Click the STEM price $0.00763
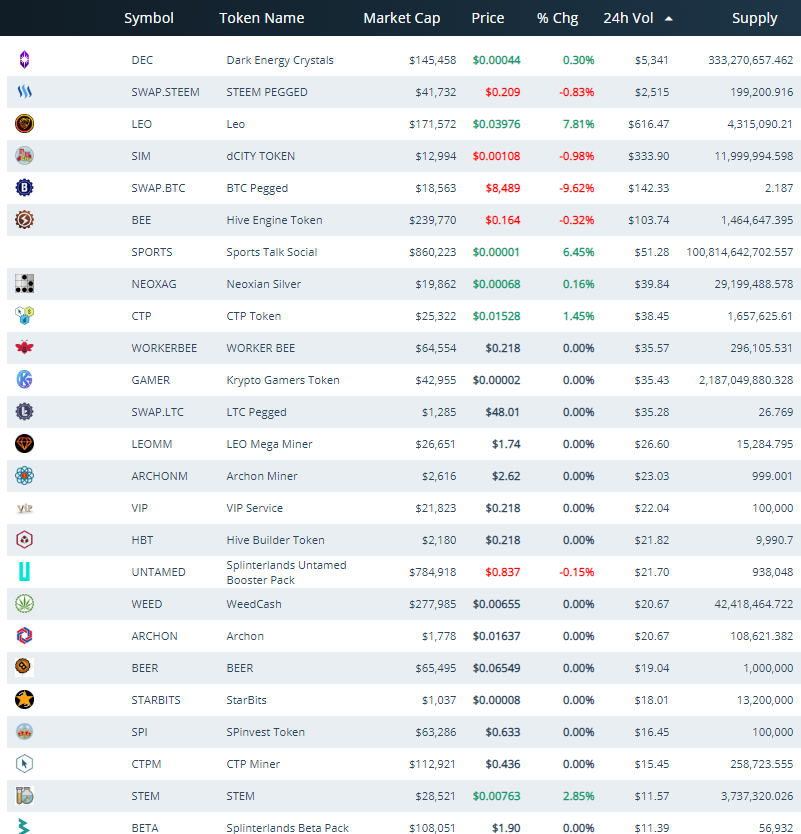 point(496,796)
